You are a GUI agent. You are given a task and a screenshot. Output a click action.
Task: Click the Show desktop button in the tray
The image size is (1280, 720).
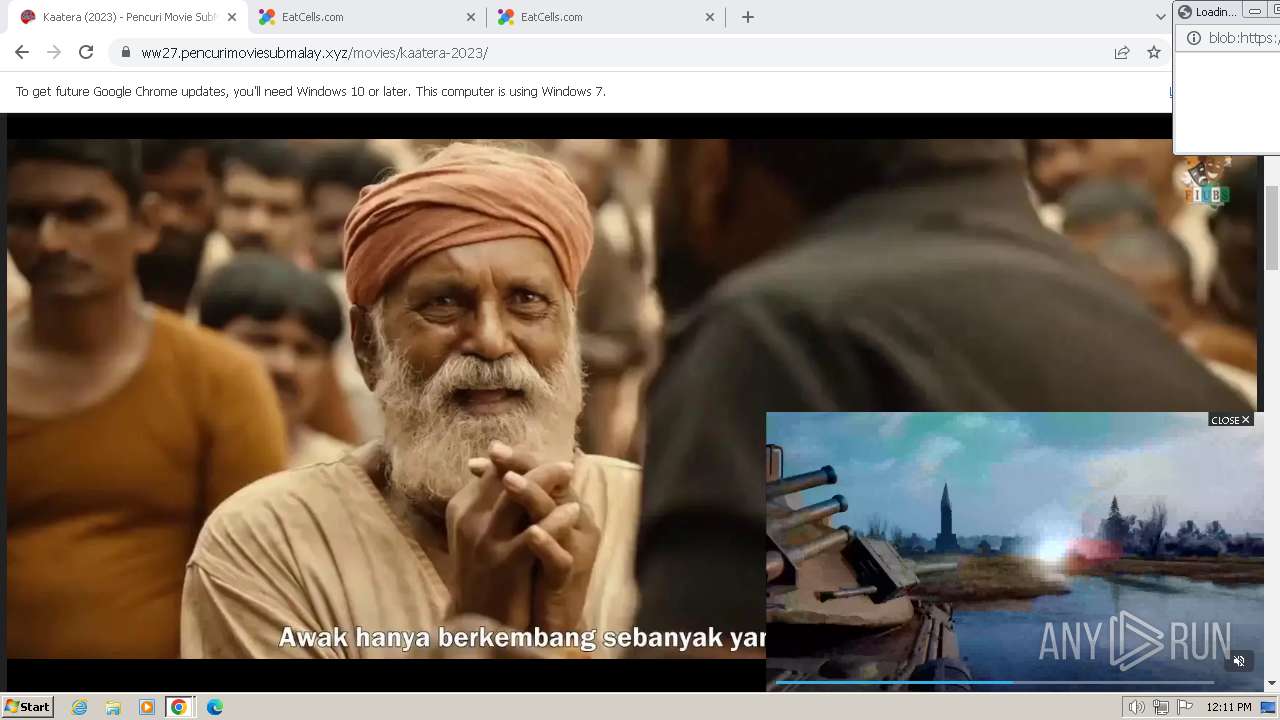[x=1268, y=707]
